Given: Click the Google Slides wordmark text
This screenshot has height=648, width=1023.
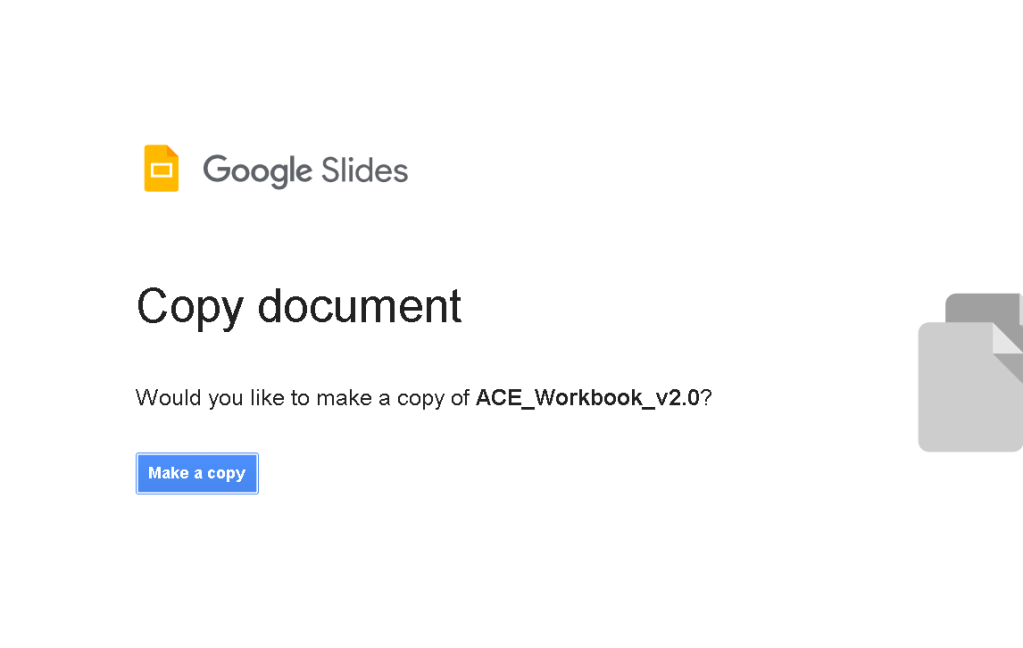Looking at the screenshot, I should (305, 171).
